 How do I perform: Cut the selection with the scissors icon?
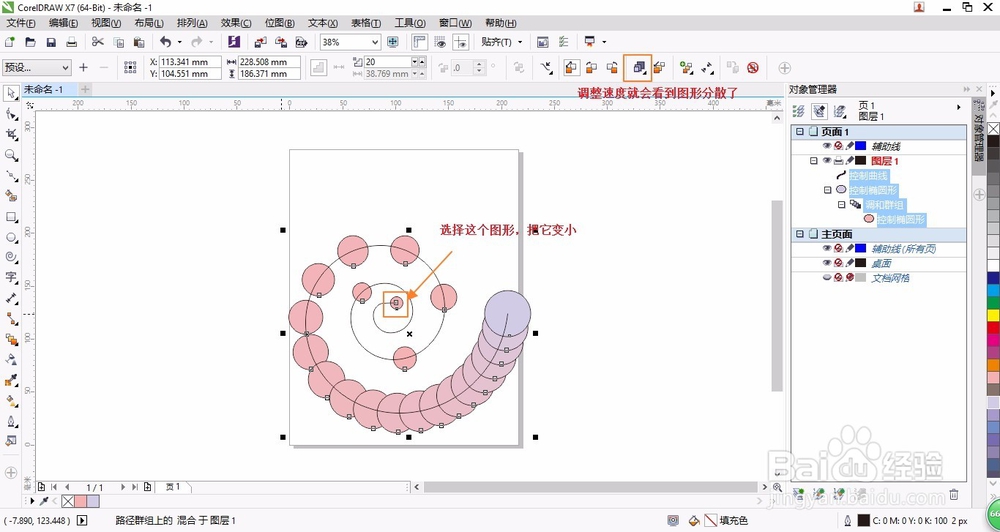coord(98,42)
